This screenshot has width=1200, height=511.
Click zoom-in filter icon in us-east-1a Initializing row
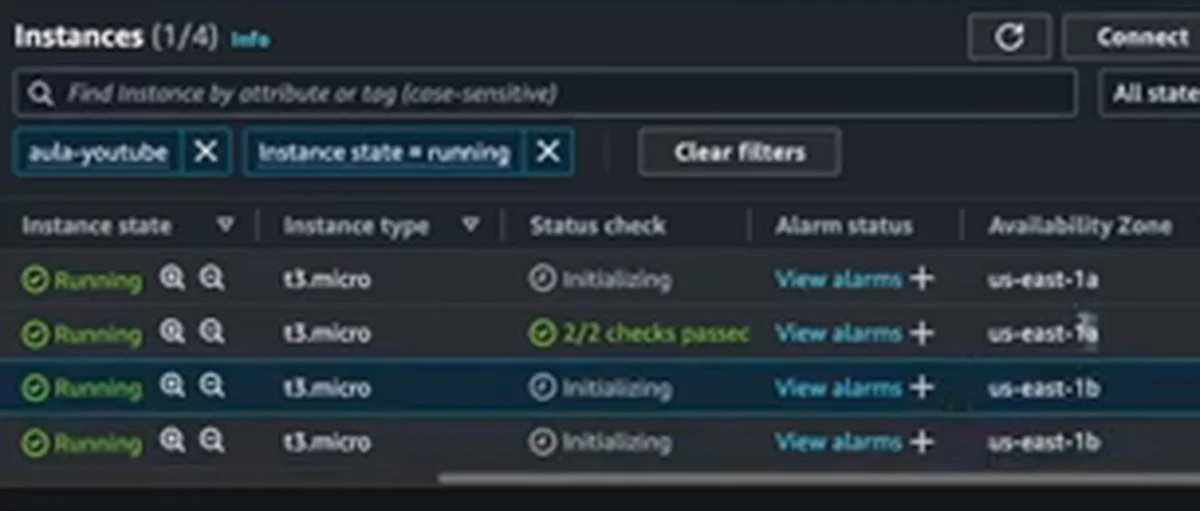pos(173,278)
